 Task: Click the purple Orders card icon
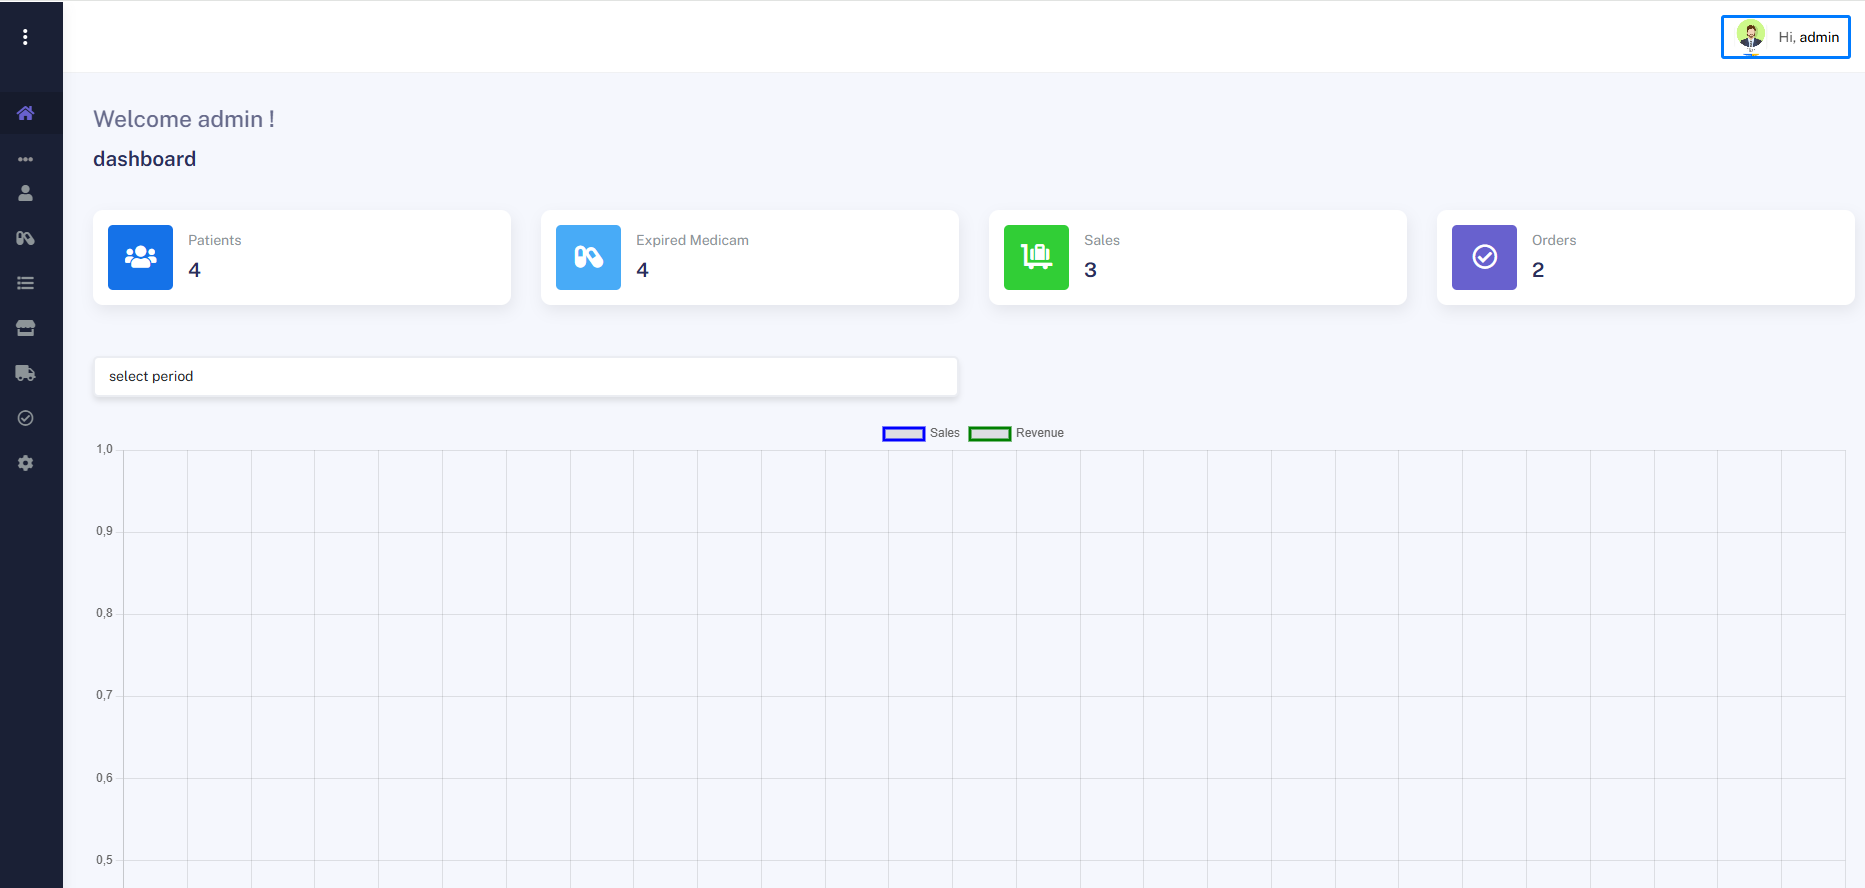pyautogui.click(x=1484, y=257)
